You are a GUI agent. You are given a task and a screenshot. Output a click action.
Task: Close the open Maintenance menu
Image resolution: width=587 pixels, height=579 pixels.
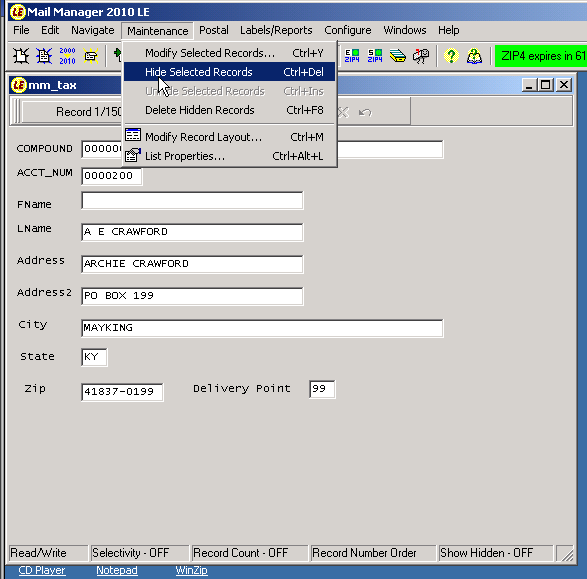(157, 31)
